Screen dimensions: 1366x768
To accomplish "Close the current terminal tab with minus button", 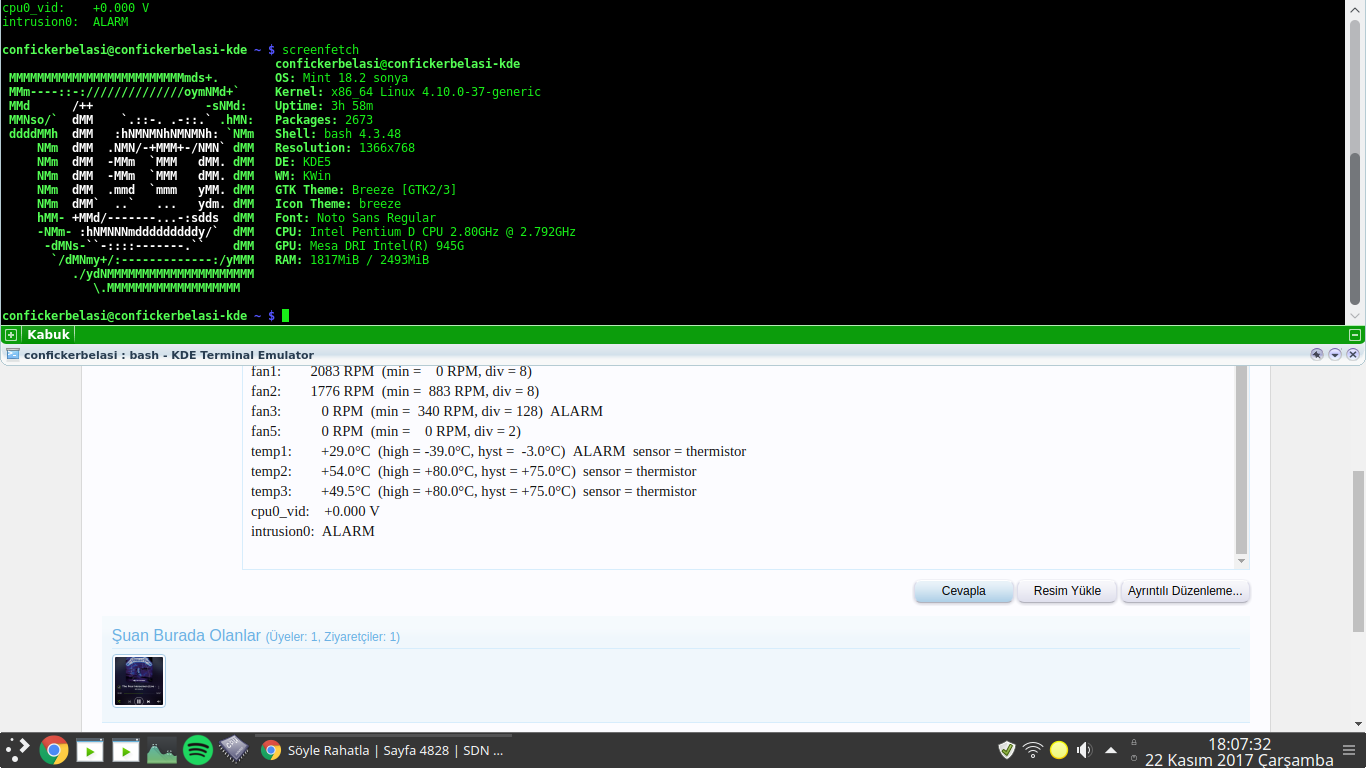I will [x=1355, y=335].
